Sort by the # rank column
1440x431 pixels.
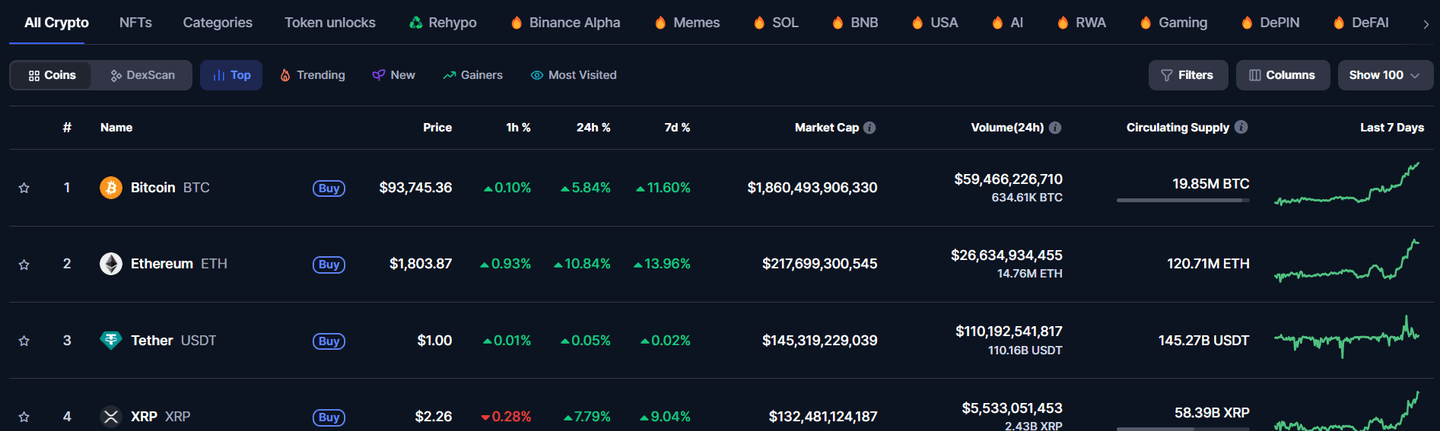tap(67, 128)
